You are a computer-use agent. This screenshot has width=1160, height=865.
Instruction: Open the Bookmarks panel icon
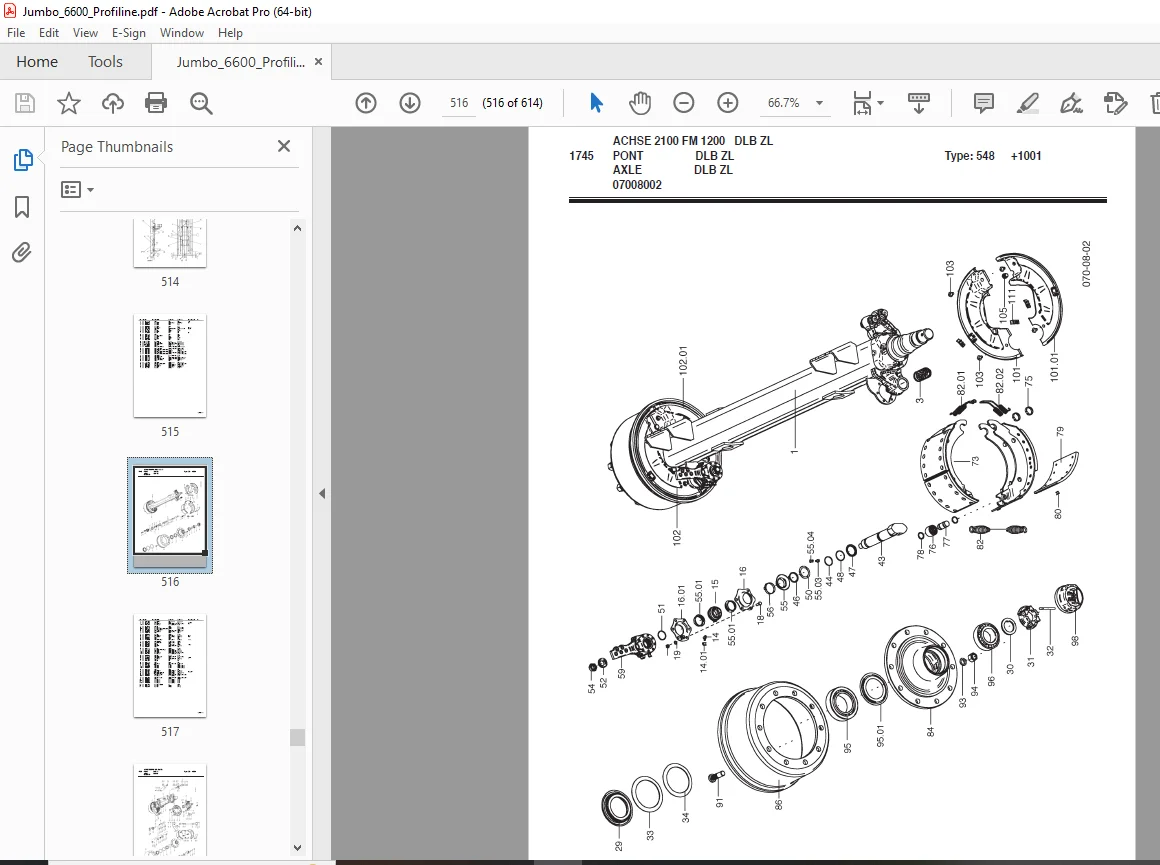click(x=22, y=206)
